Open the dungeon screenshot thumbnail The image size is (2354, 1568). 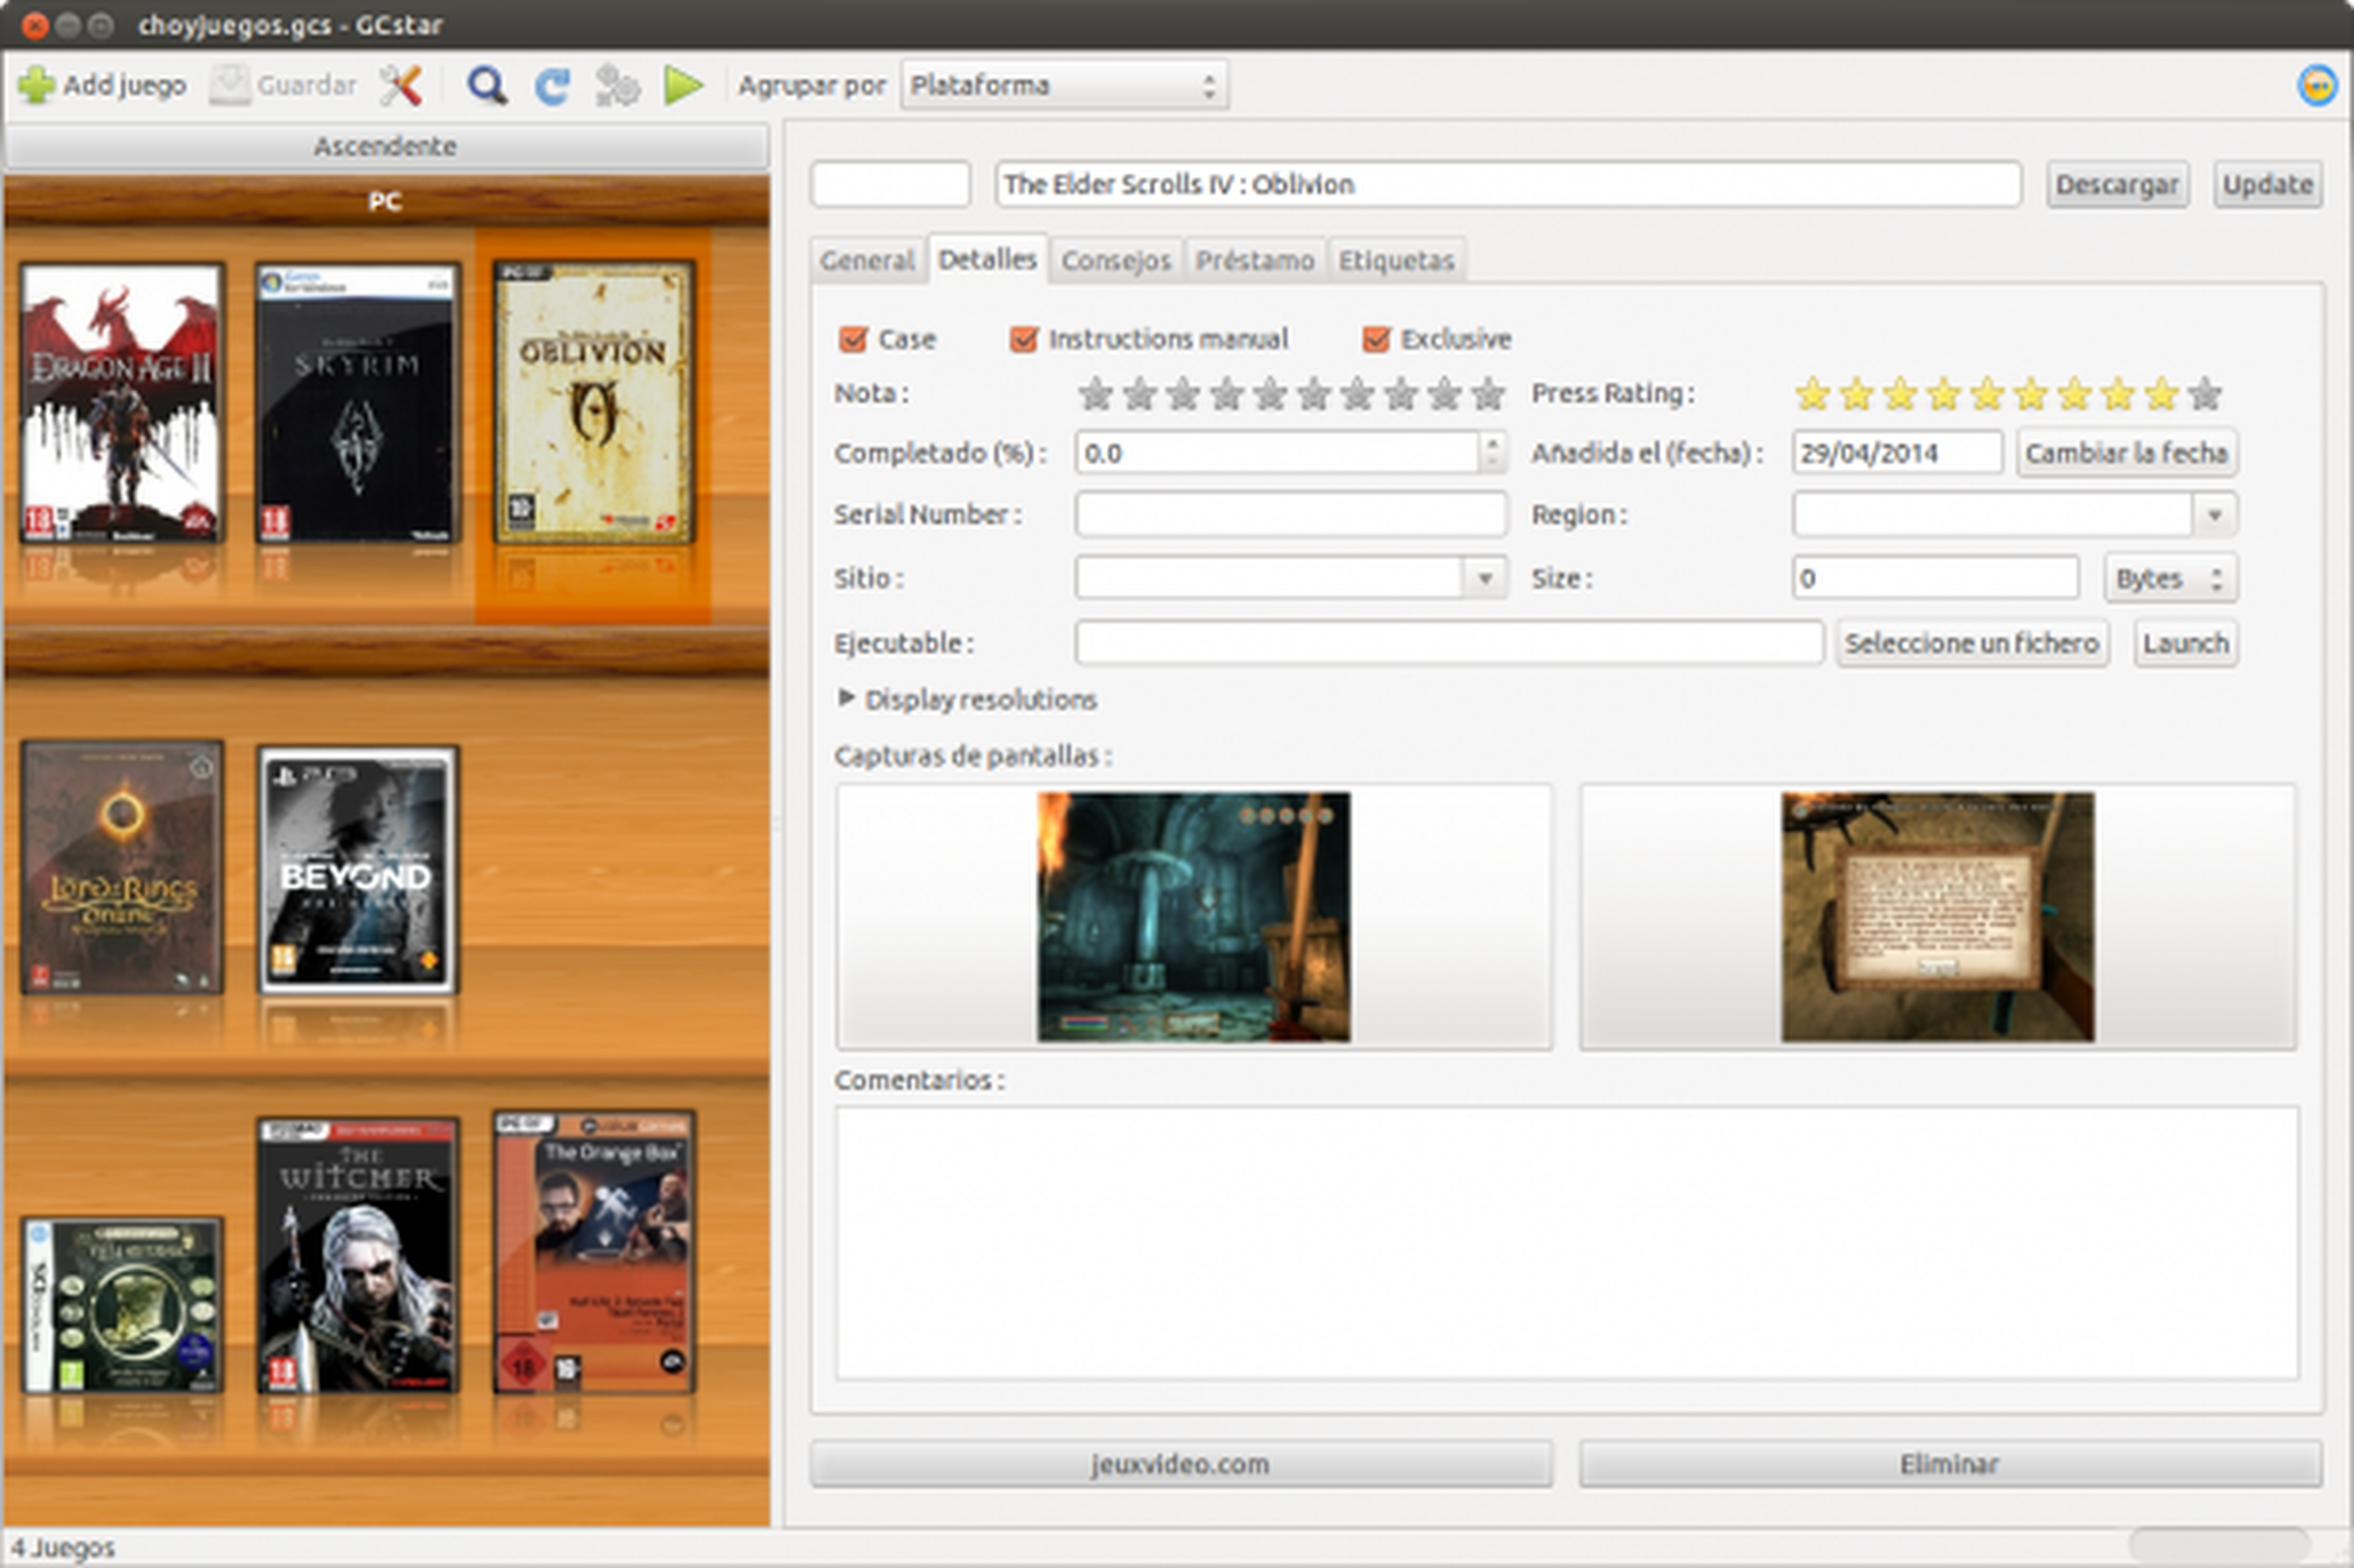[1193, 917]
